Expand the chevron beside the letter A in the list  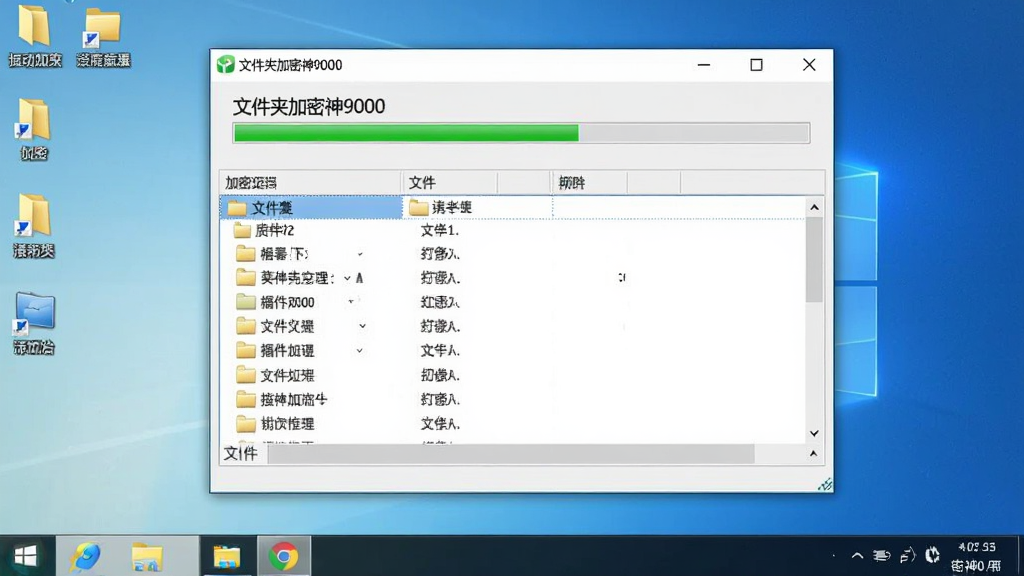pos(347,278)
